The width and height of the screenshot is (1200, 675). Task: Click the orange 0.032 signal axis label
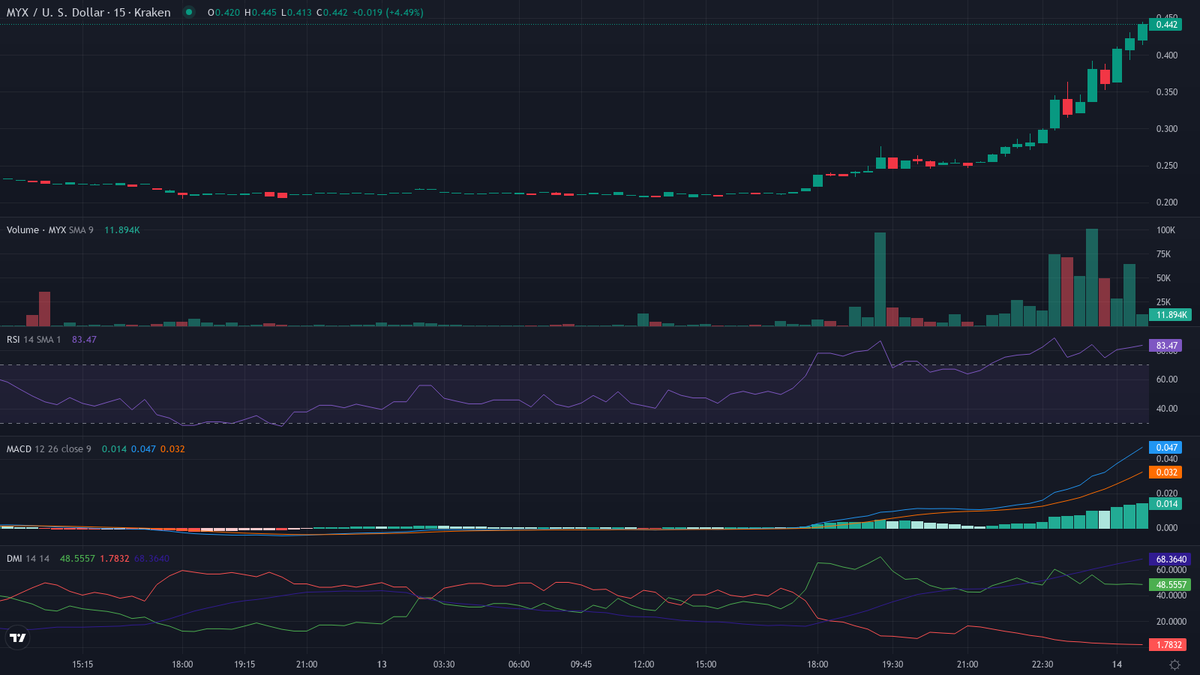[x=1167, y=472]
